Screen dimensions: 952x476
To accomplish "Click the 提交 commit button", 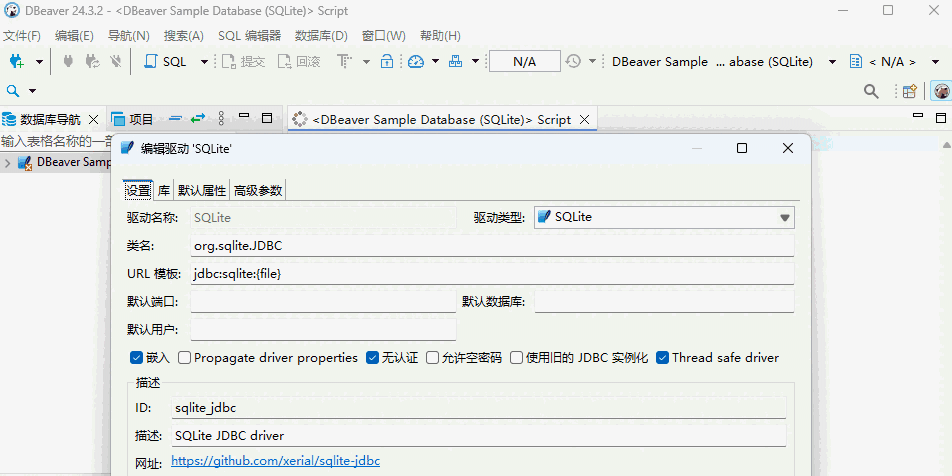I will pos(243,62).
